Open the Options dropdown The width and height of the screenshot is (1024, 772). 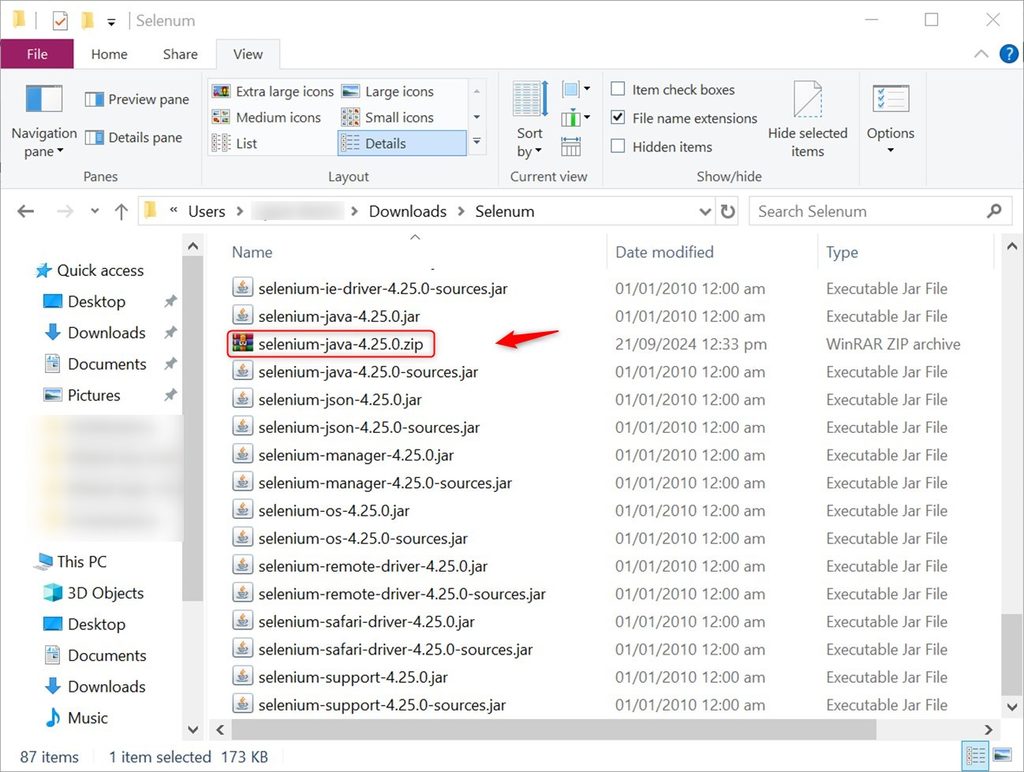[x=890, y=120]
